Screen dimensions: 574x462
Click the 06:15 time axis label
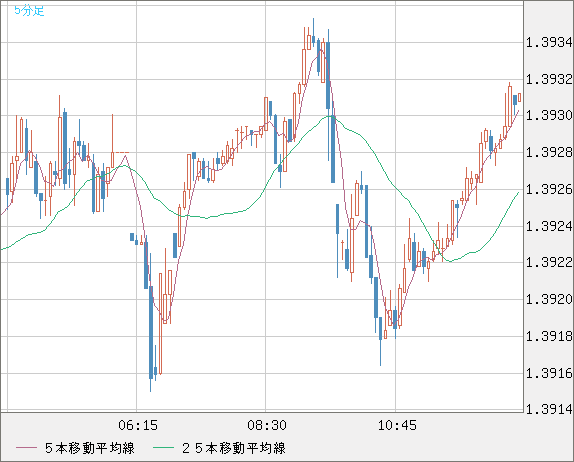pyautogui.click(x=138, y=425)
